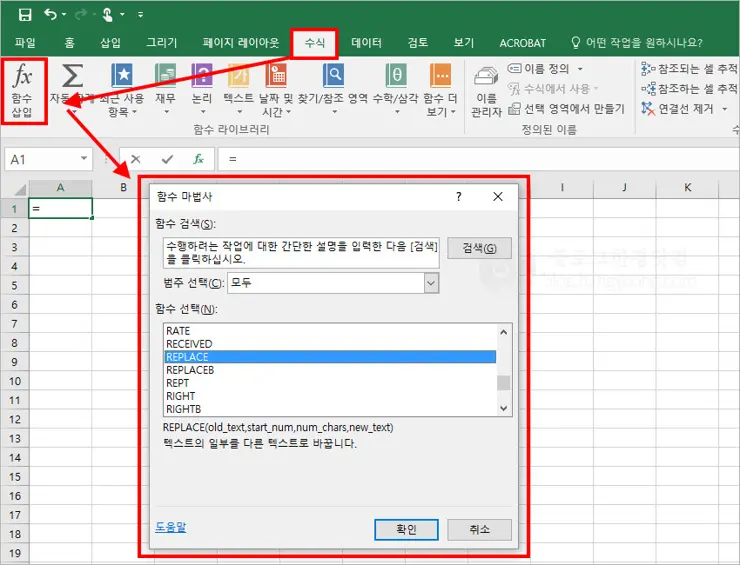
Task: Select REPLACEB in function list
Action: (330, 370)
